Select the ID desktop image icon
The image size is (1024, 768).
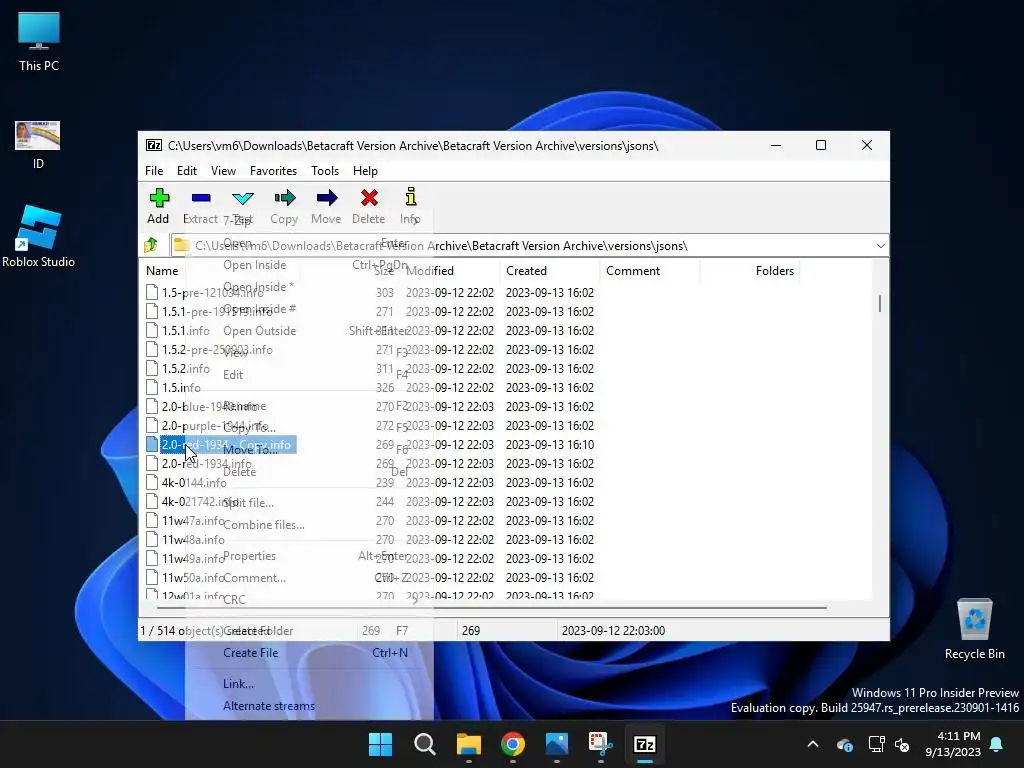coord(37,135)
